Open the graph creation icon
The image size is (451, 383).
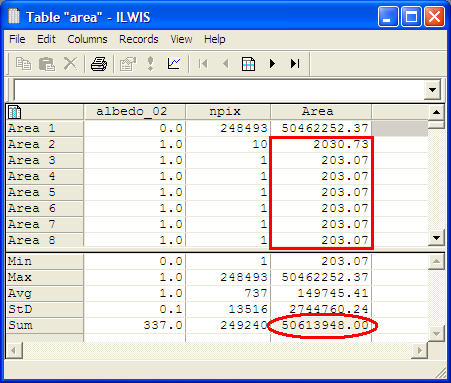[x=174, y=63]
